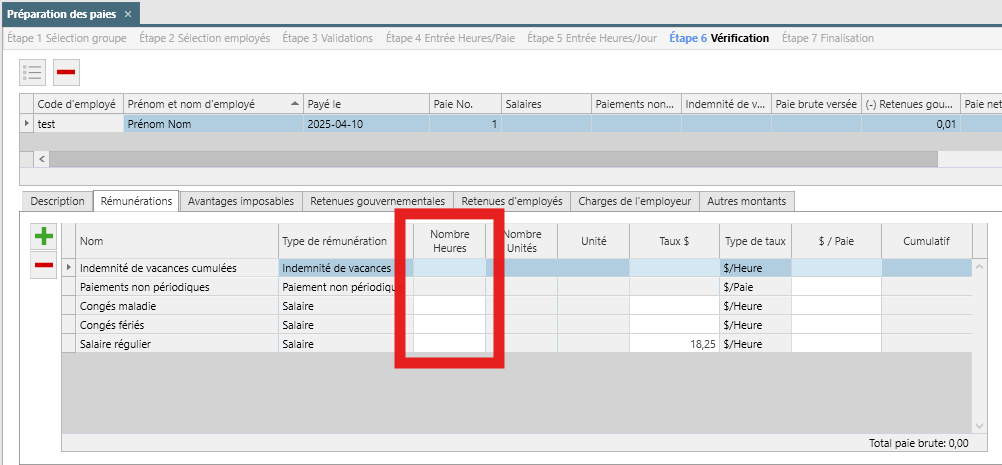The height and width of the screenshot is (465, 1002).
Task: Click Nombre Heures field for Congés fériés
Action: (449, 324)
